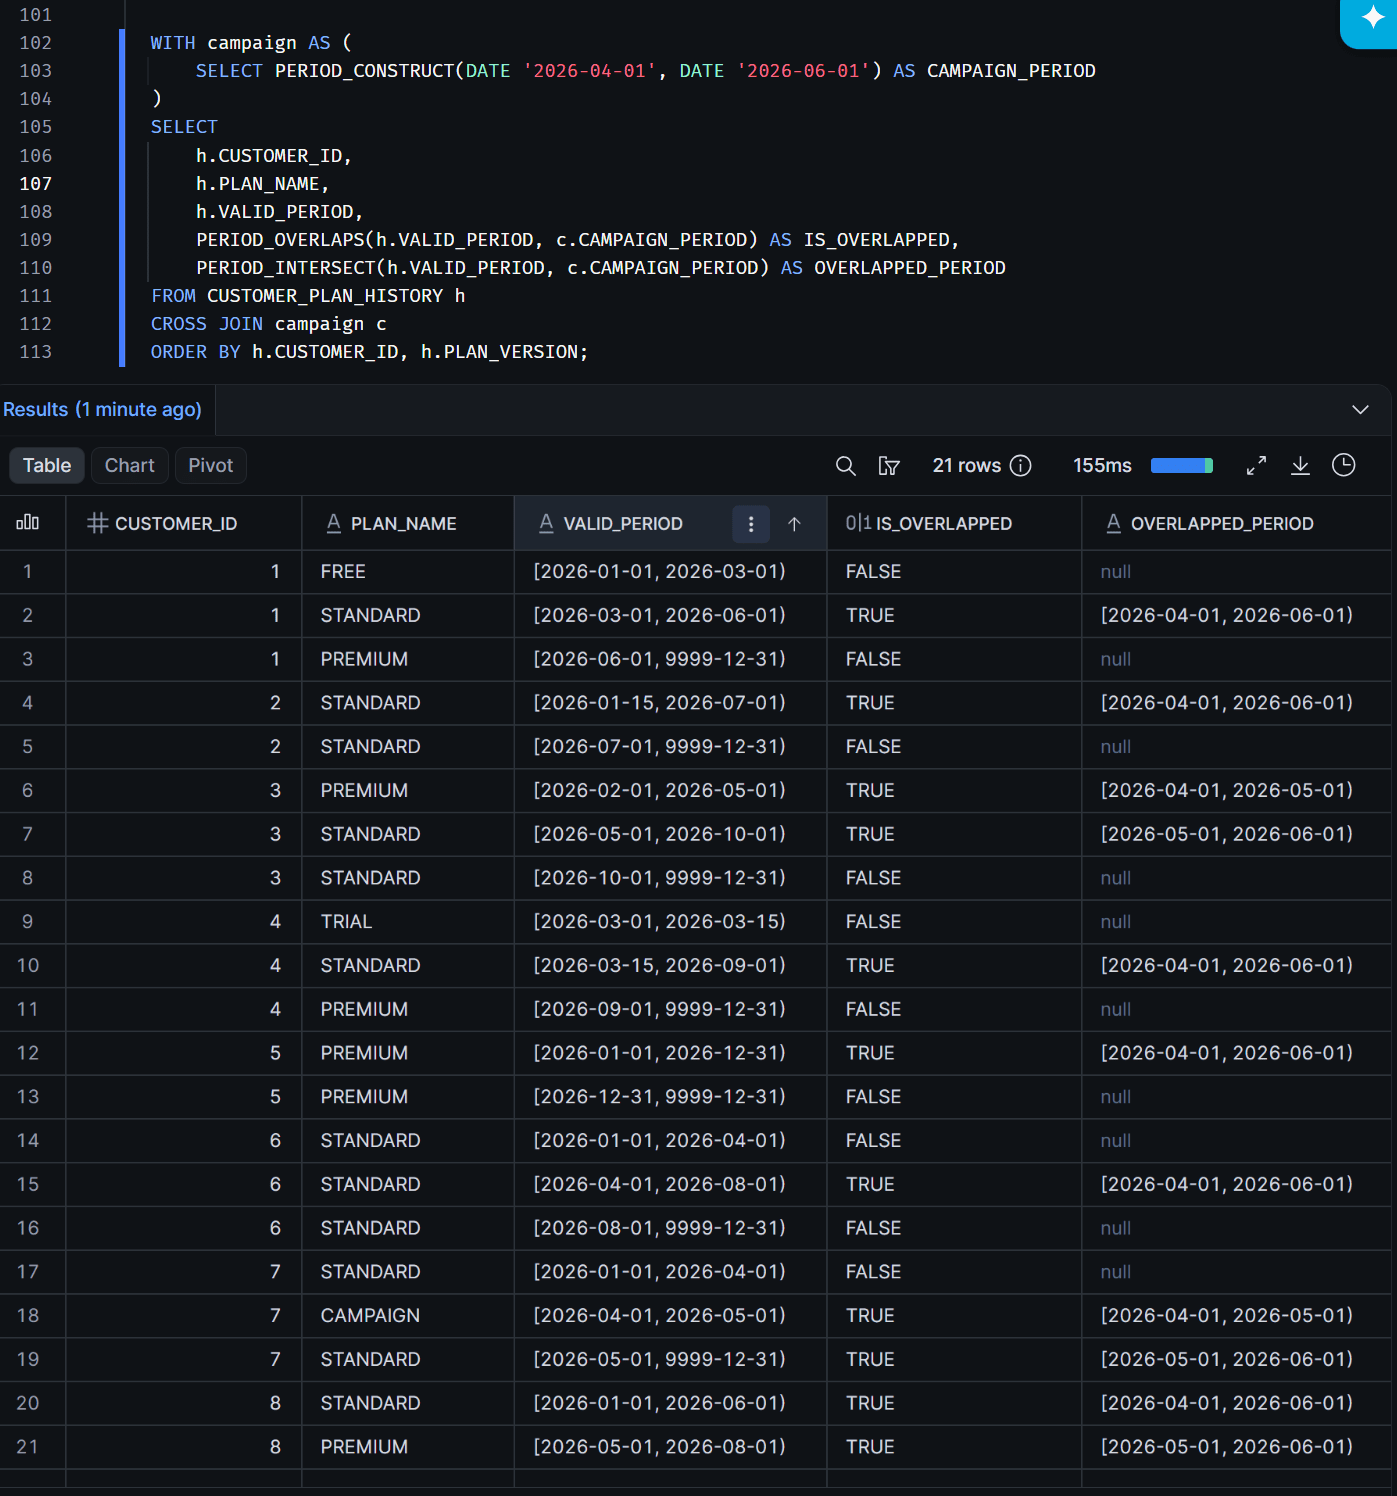Select row number 1 in results

click(28, 572)
